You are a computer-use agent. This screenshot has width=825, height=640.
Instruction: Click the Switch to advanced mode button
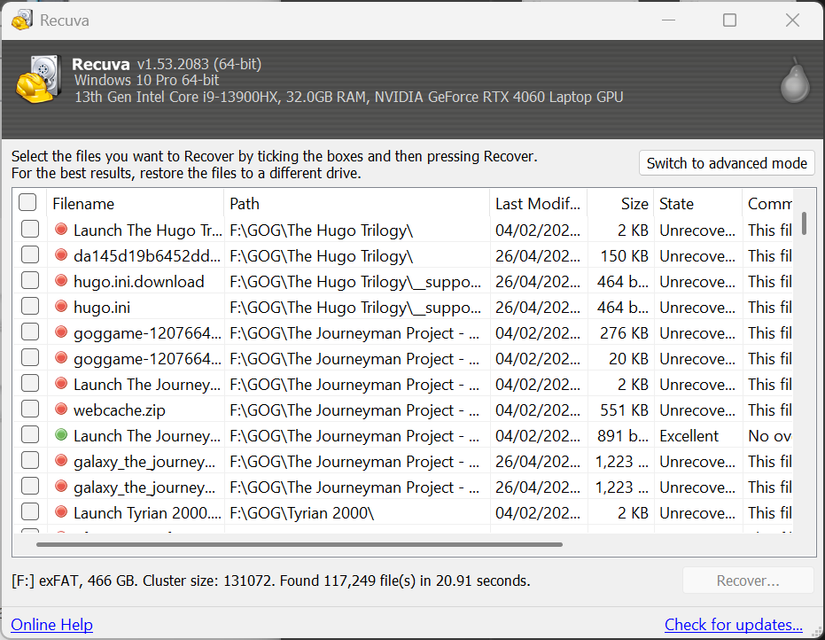click(727, 163)
